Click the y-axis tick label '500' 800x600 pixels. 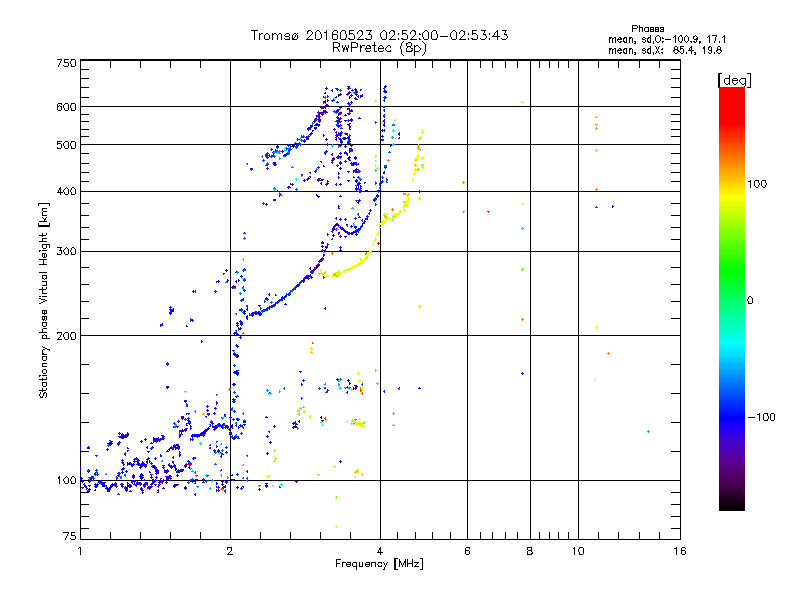click(66, 145)
